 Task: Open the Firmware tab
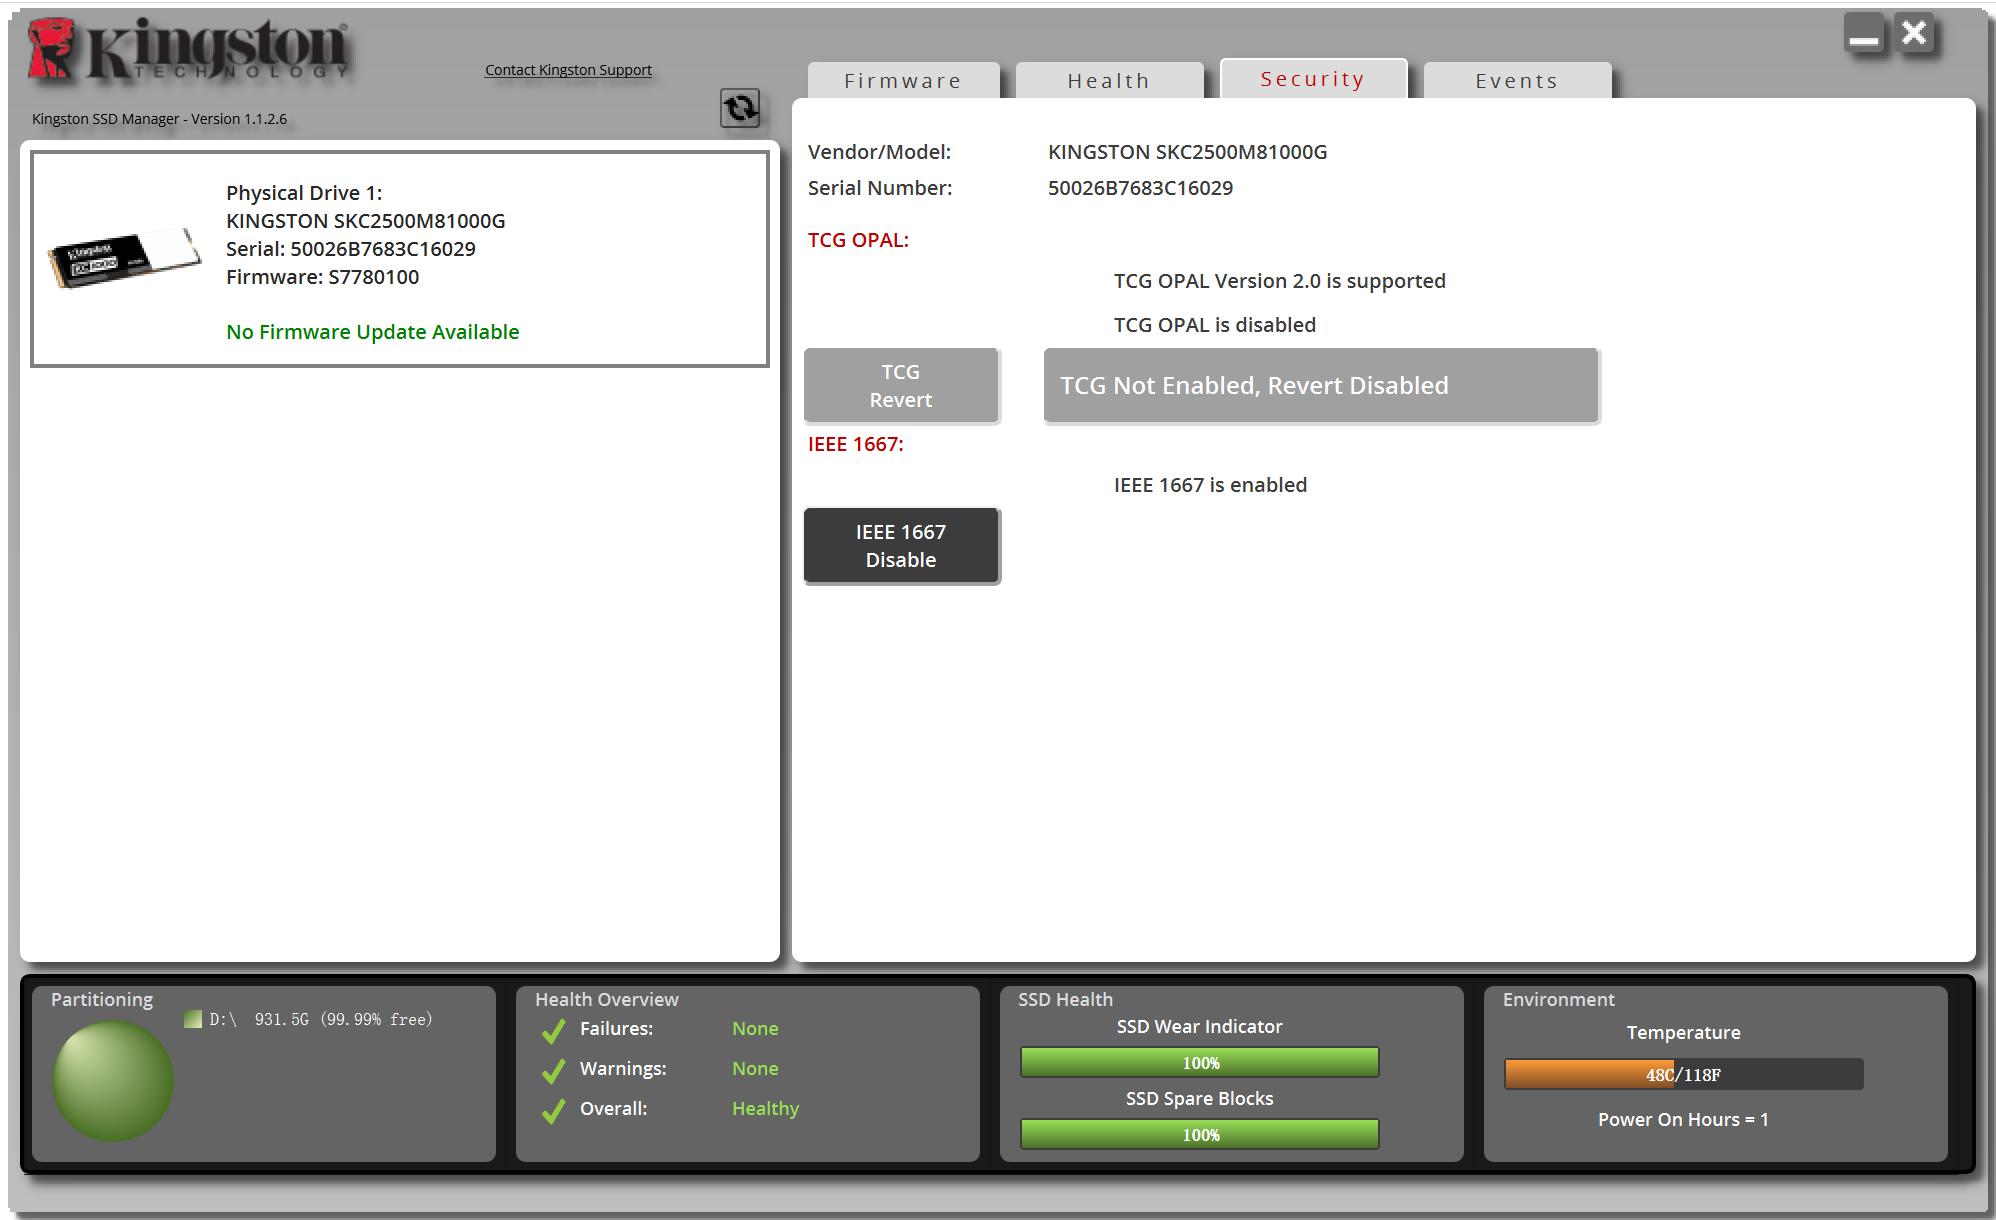point(903,81)
